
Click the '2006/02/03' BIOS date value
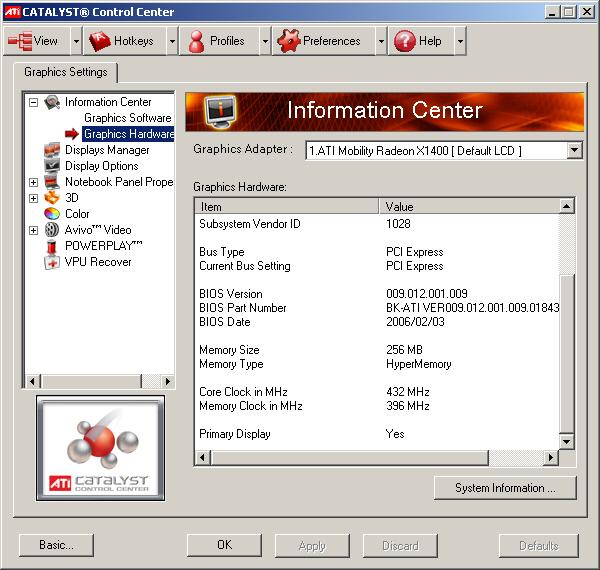point(415,322)
